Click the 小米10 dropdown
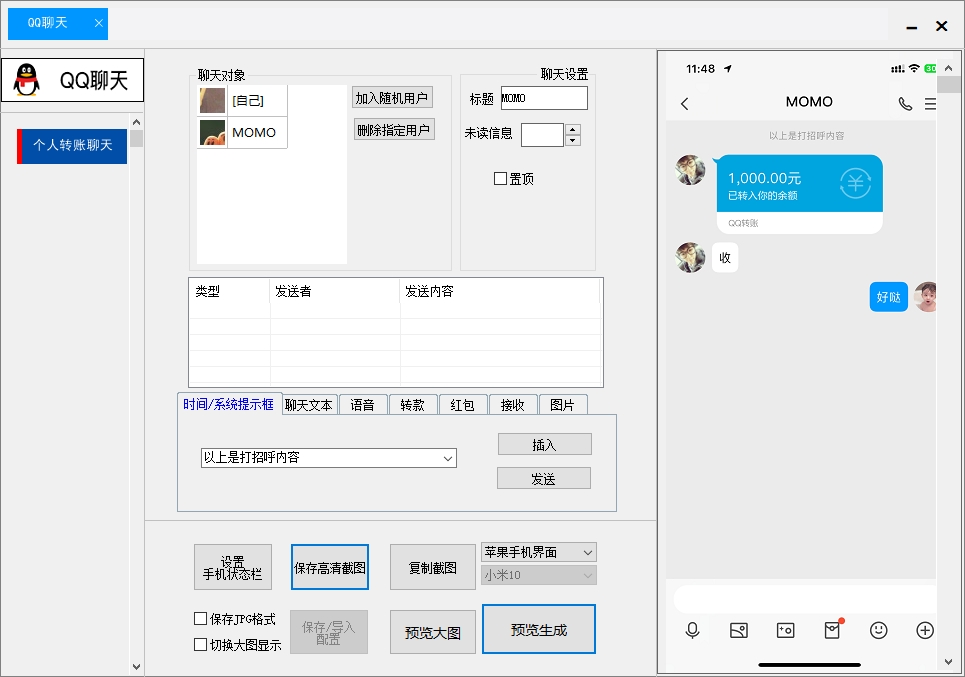 coord(538,575)
